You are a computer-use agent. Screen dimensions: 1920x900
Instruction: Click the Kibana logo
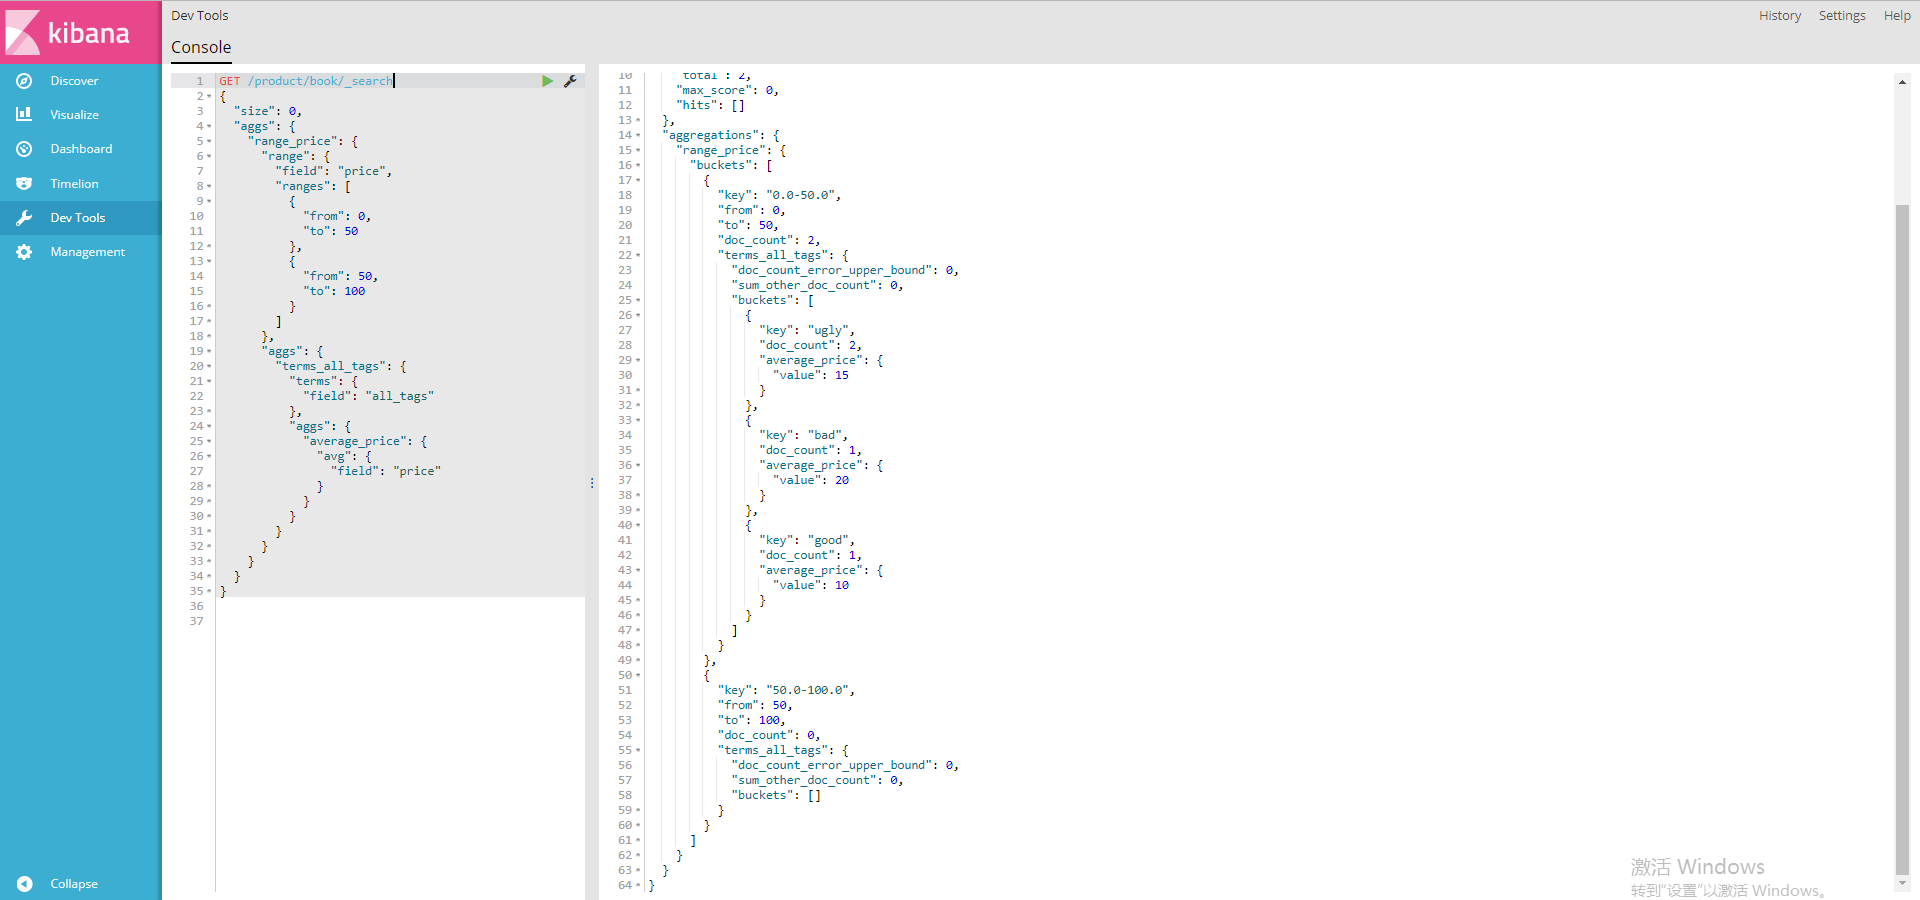(x=80, y=32)
